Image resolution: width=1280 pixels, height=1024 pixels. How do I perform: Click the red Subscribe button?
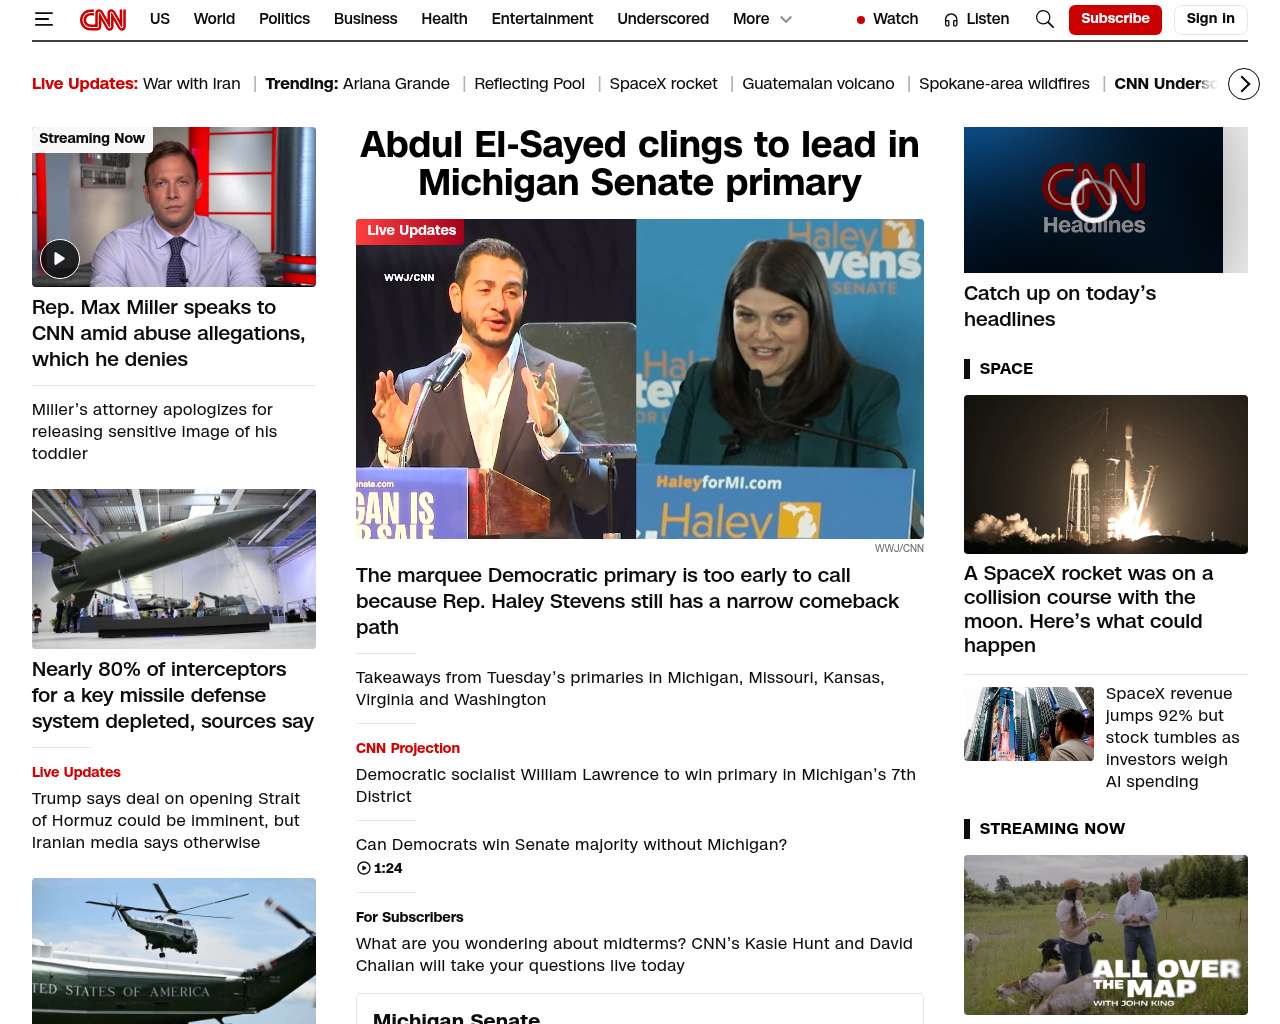pos(1115,19)
